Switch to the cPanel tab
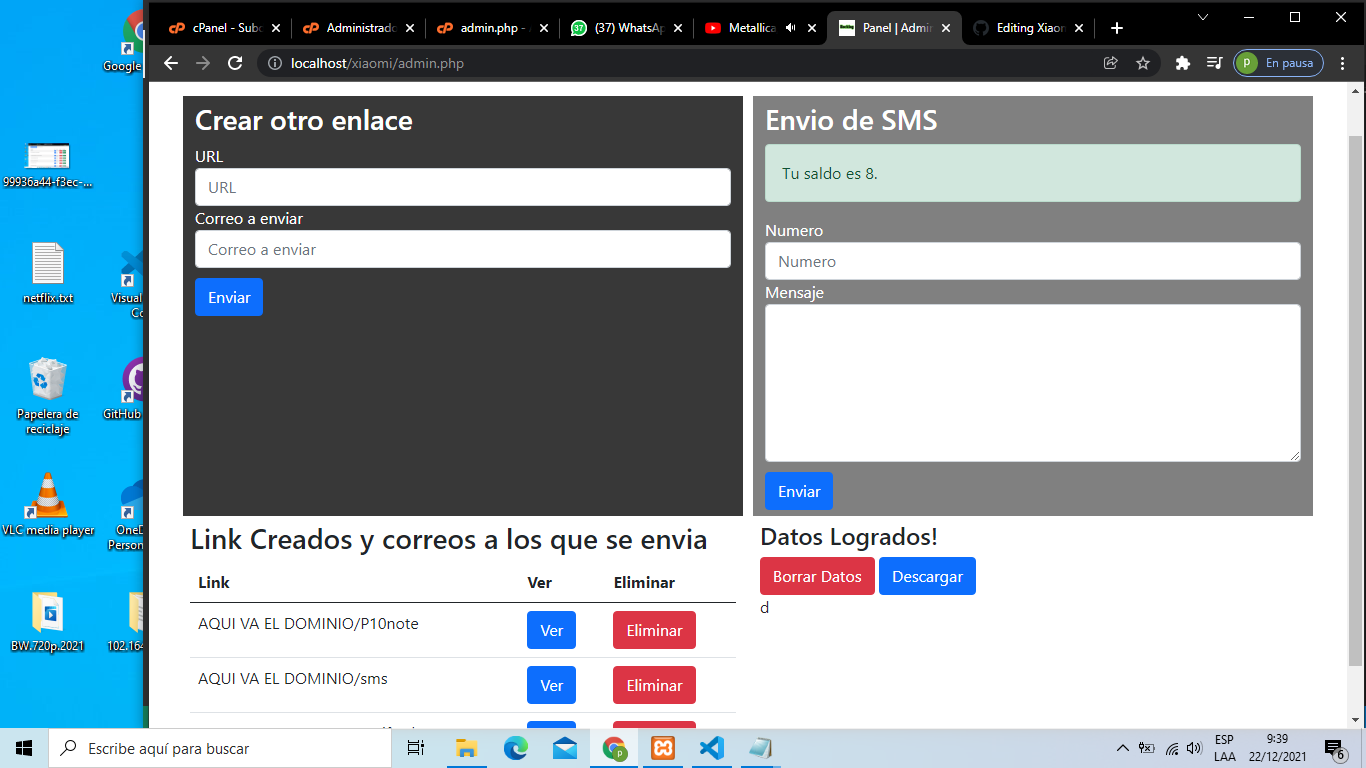This screenshot has width=1366, height=768. [225, 28]
